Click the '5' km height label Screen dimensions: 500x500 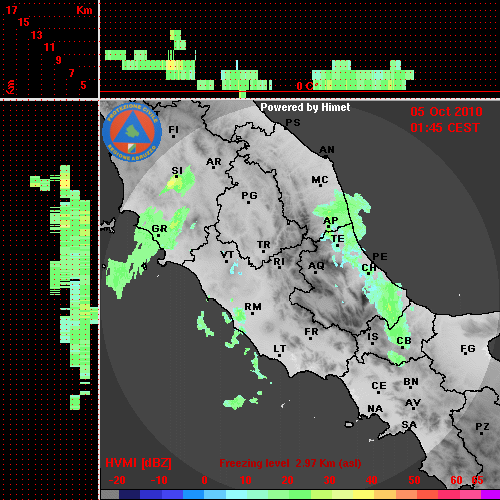point(83,85)
